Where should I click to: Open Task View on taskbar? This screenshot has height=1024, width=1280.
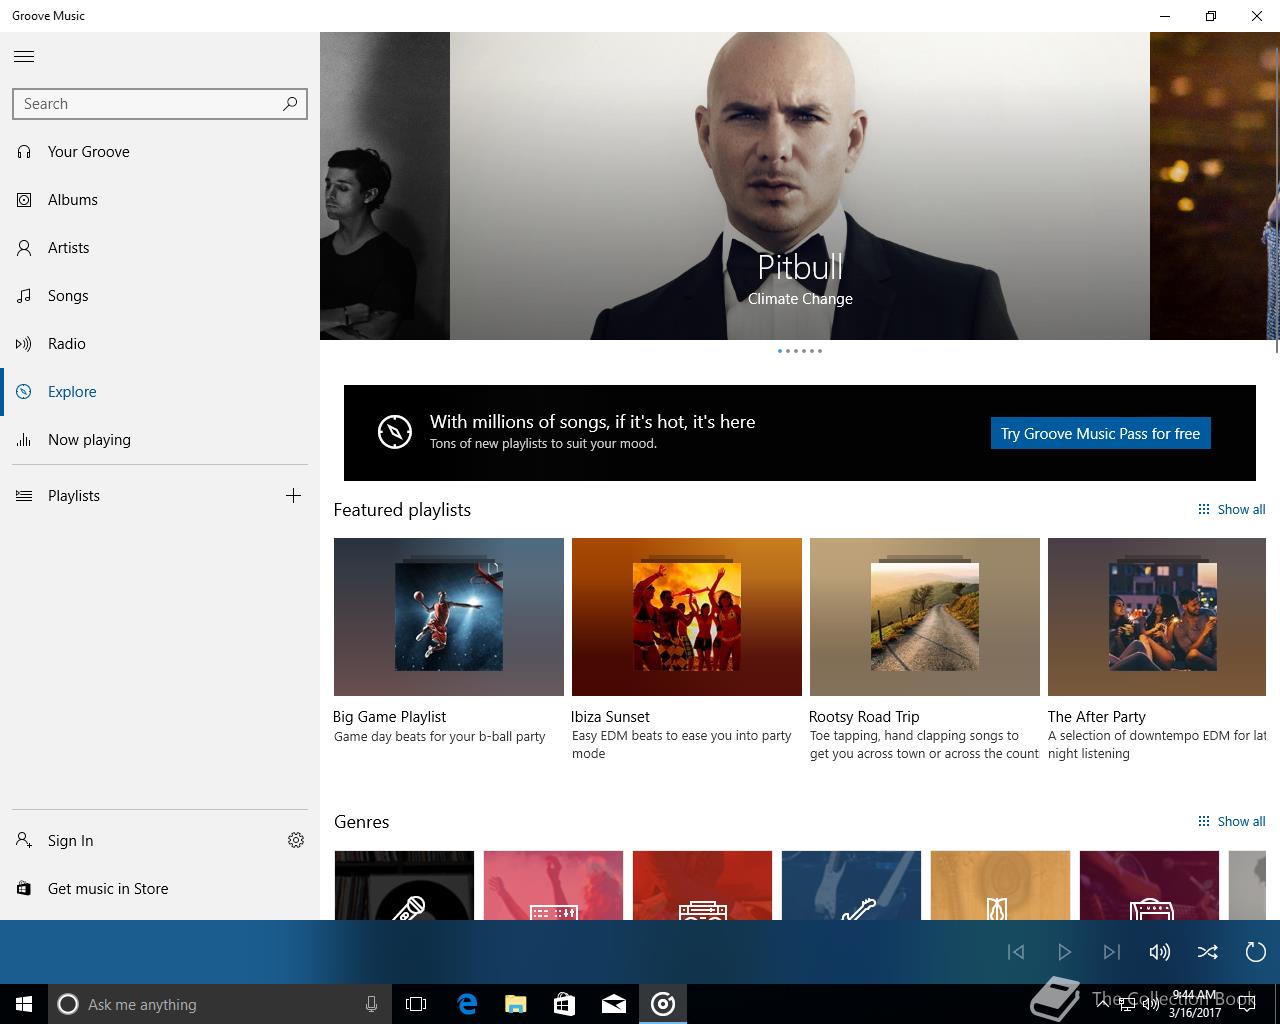(x=416, y=1004)
